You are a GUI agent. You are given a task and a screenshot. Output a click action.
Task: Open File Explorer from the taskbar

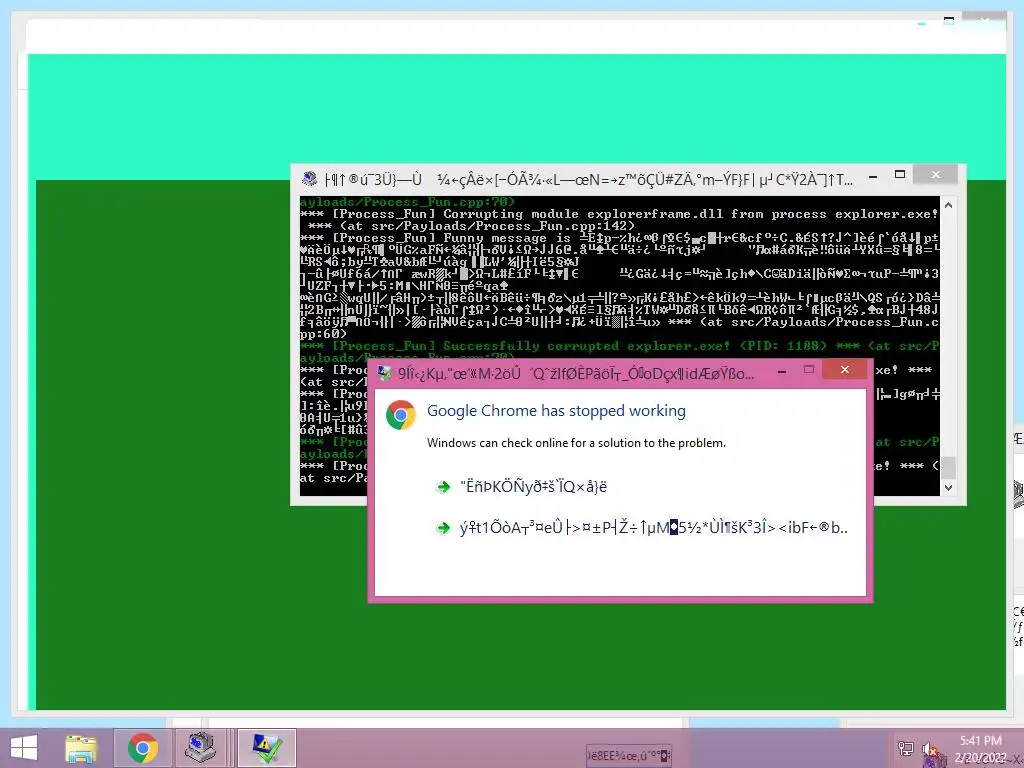coord(81,748)
